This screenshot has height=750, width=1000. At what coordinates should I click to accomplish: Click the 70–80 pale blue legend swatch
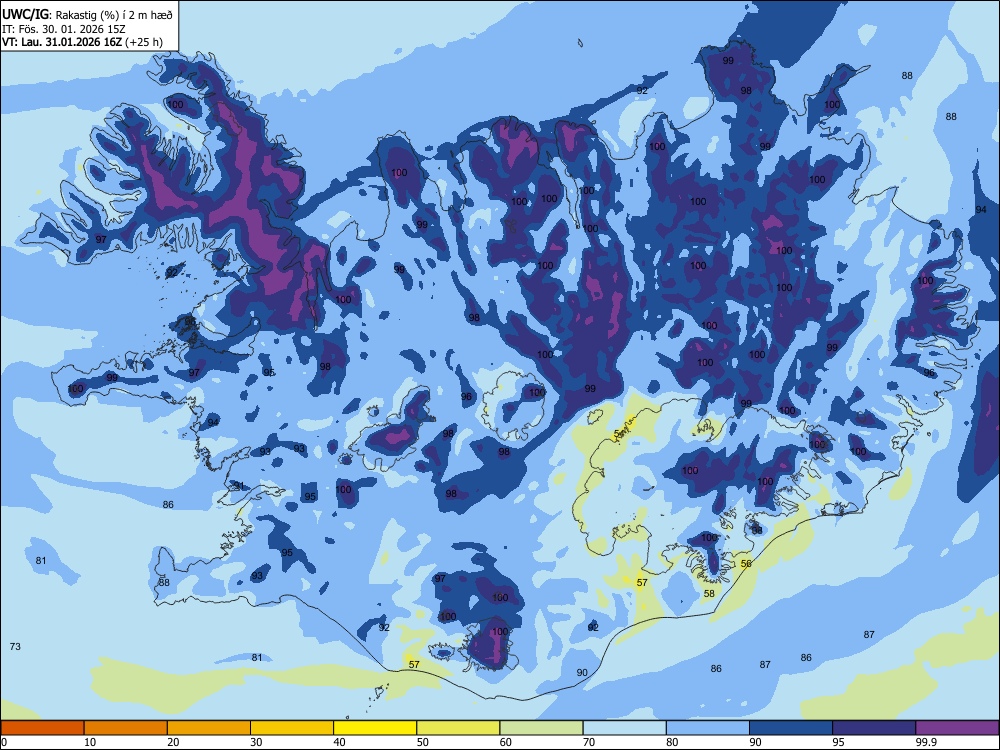click(x=625, y=728)
